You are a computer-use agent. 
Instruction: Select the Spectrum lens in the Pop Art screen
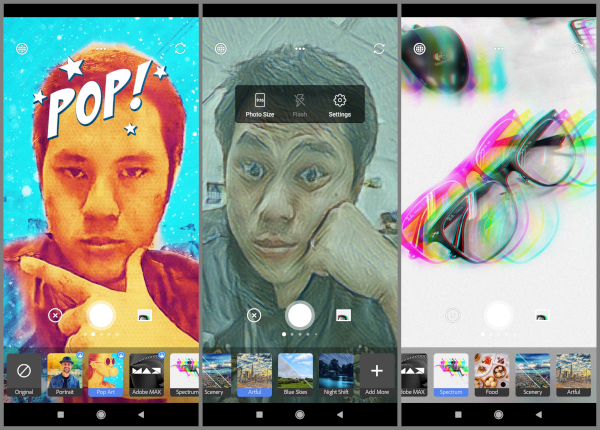[184, 375]
